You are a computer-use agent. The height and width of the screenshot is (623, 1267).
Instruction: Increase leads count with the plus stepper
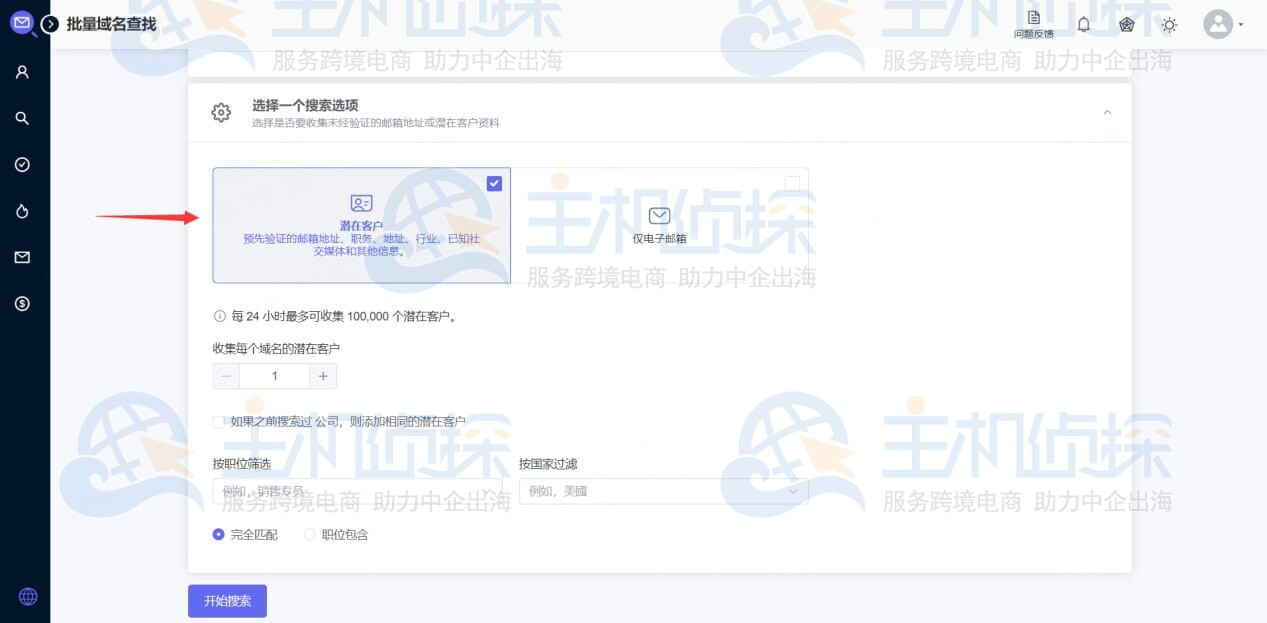323,375
